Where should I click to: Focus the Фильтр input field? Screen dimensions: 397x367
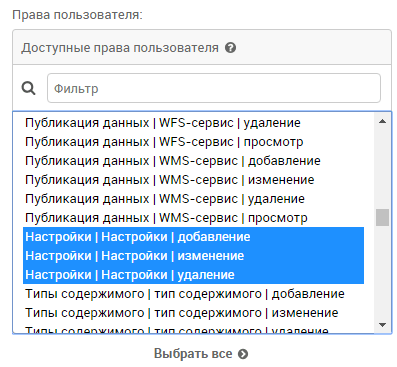pyautogui.click(x=214, y=88)
